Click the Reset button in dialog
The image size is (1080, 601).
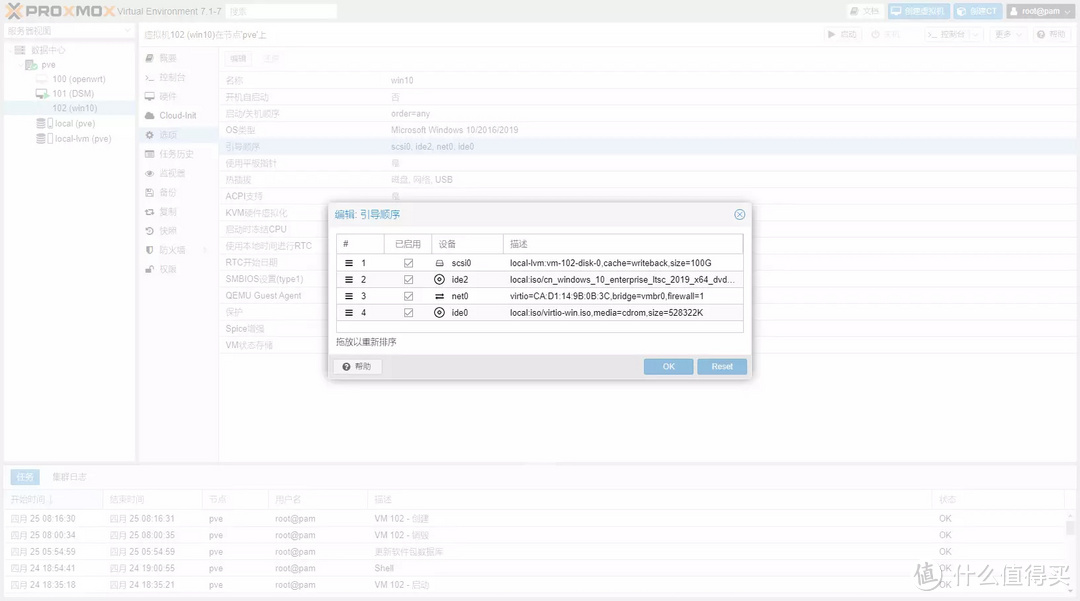(722, 366)
